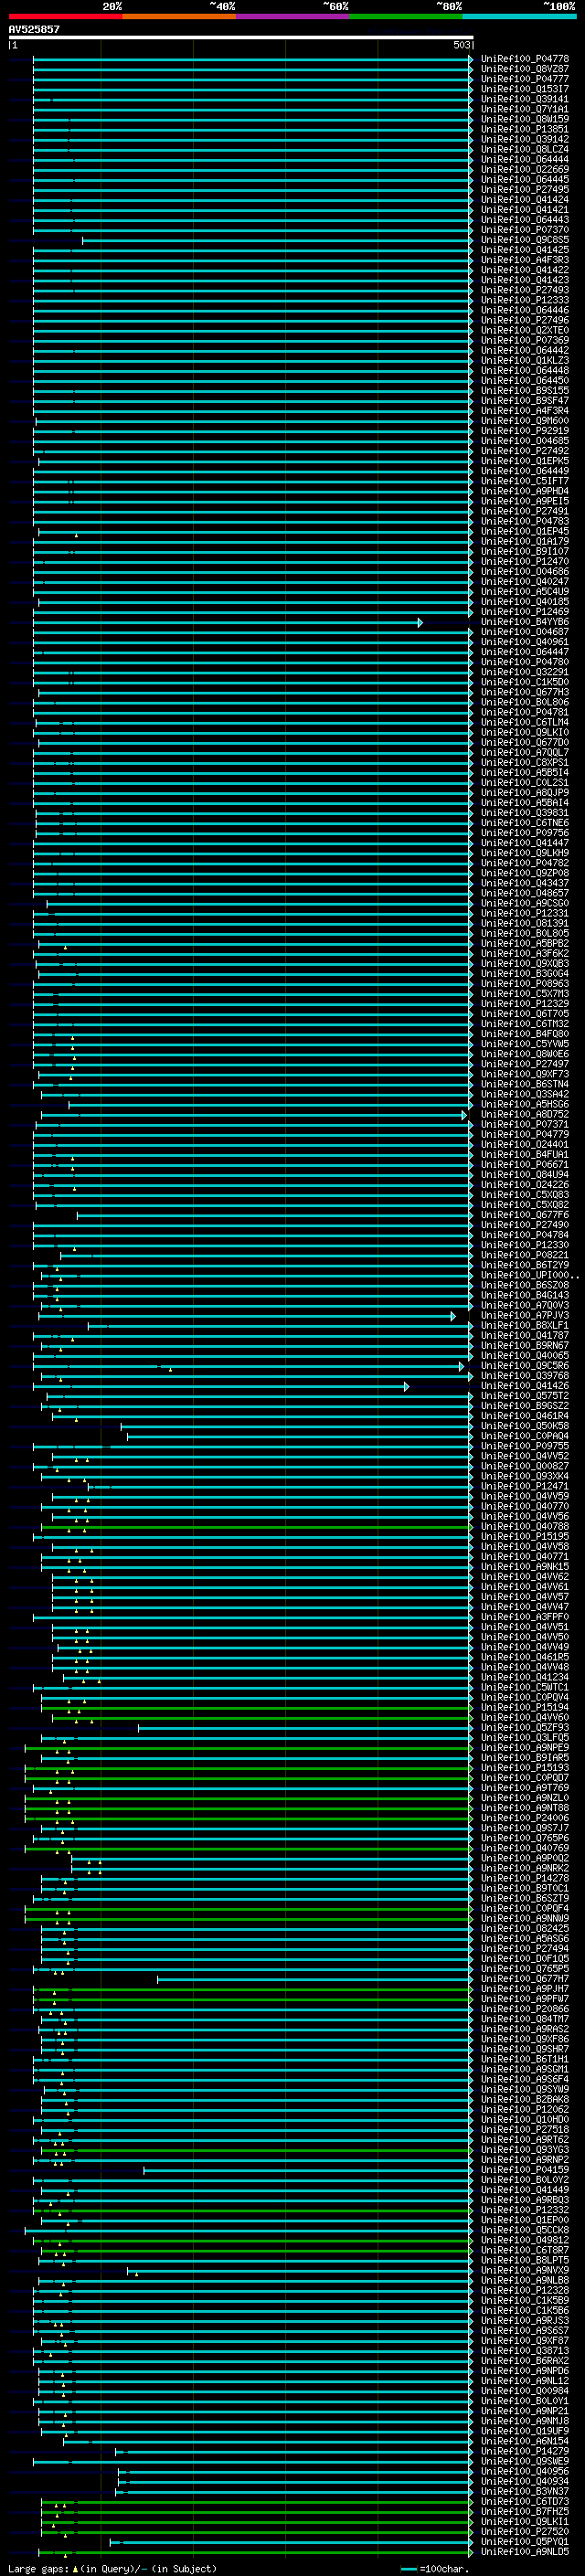
Task: Click subject name UniRef100_Q41421
Action: [525, 210]
